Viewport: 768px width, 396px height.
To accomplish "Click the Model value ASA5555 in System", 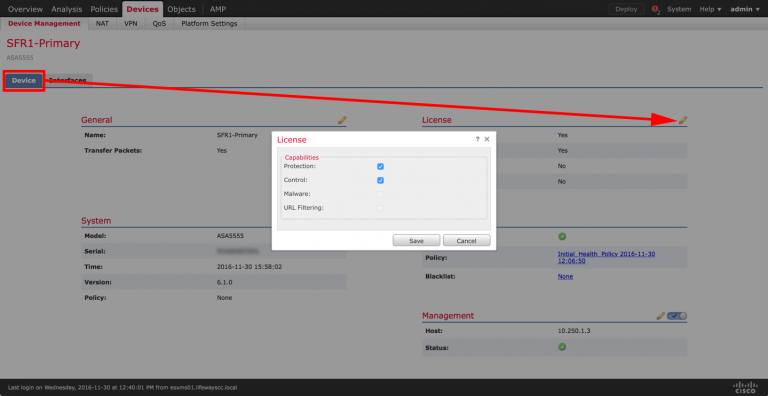I will pos(230,236).
